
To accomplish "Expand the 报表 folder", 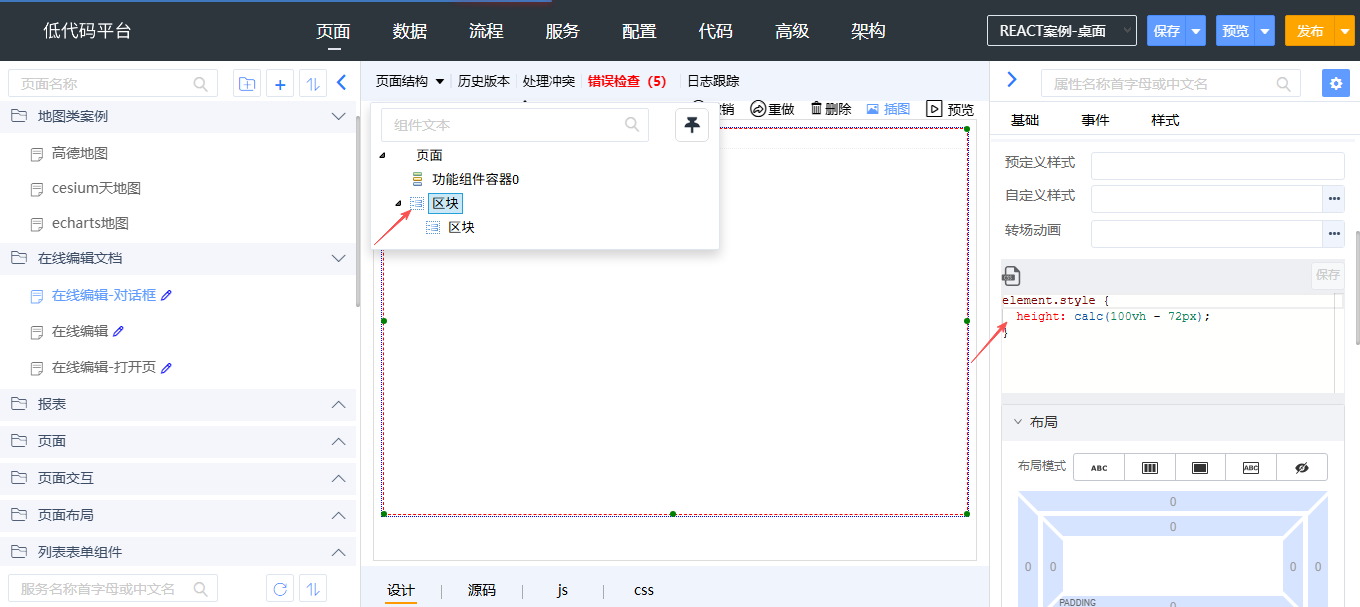I will point(339,404).
